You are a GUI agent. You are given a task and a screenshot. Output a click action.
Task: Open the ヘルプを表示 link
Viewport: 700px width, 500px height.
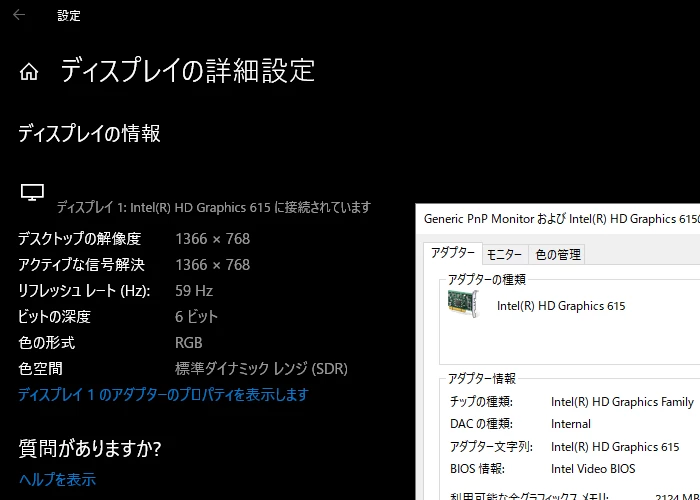57,479
